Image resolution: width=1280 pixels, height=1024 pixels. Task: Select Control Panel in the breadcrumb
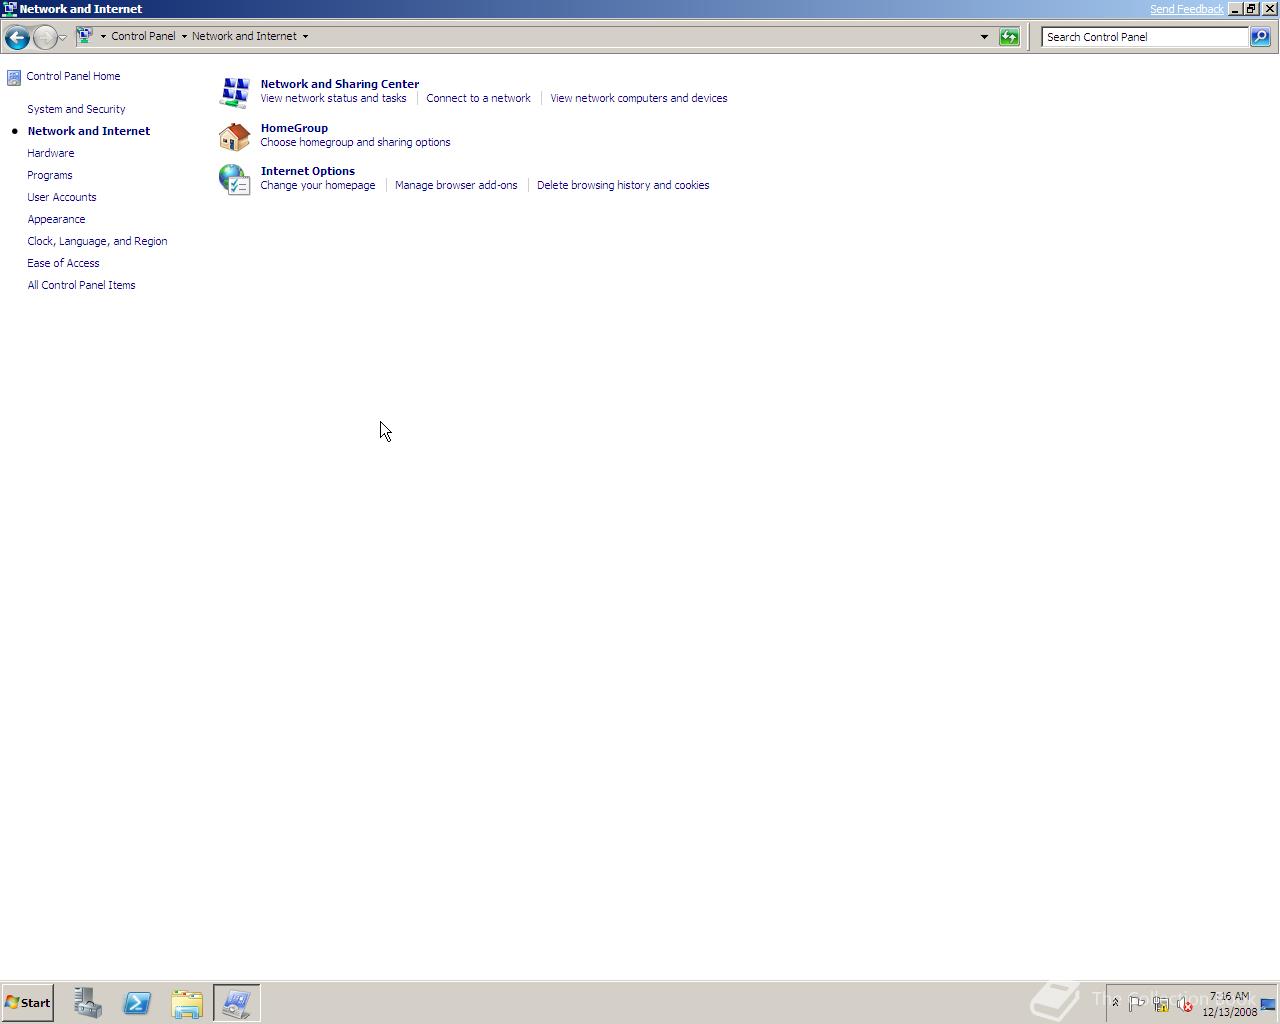(143, 36)
